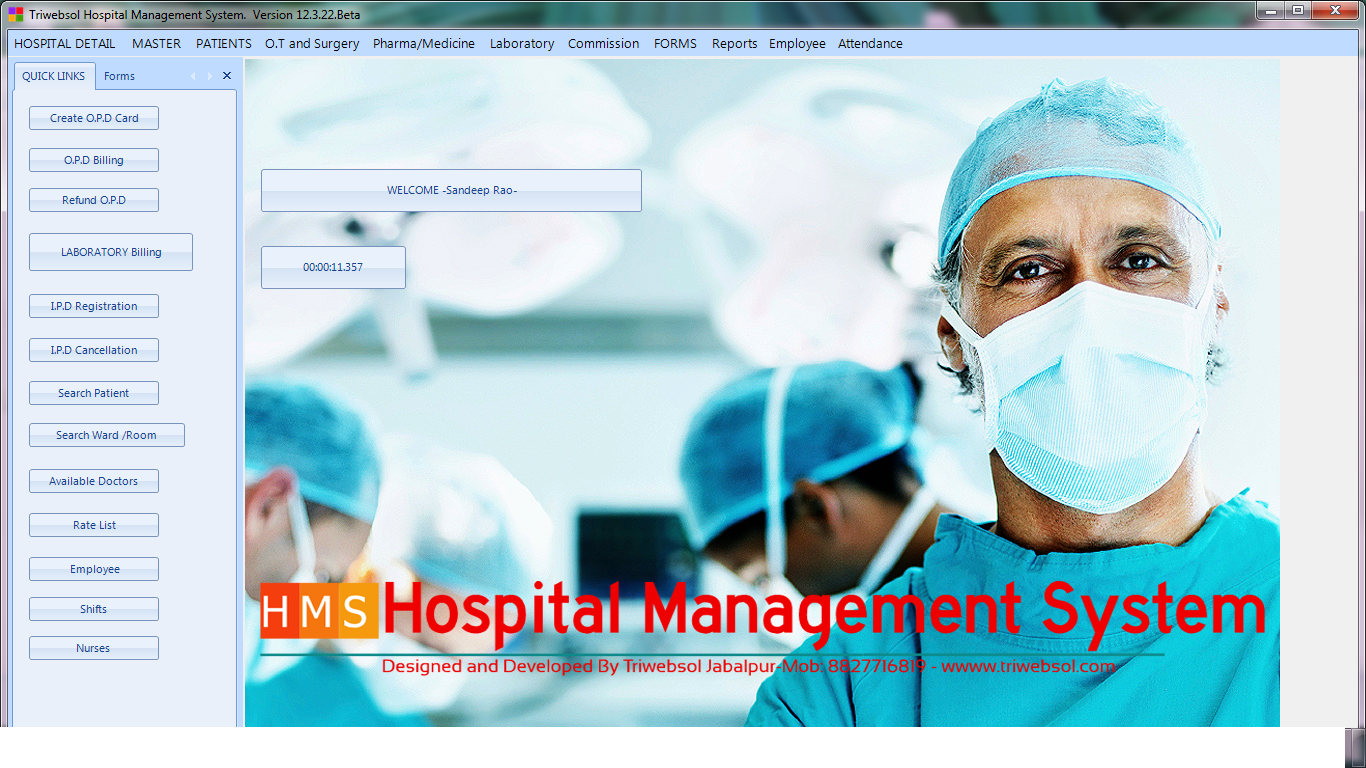Click the Refund O.P.D button

93,199
